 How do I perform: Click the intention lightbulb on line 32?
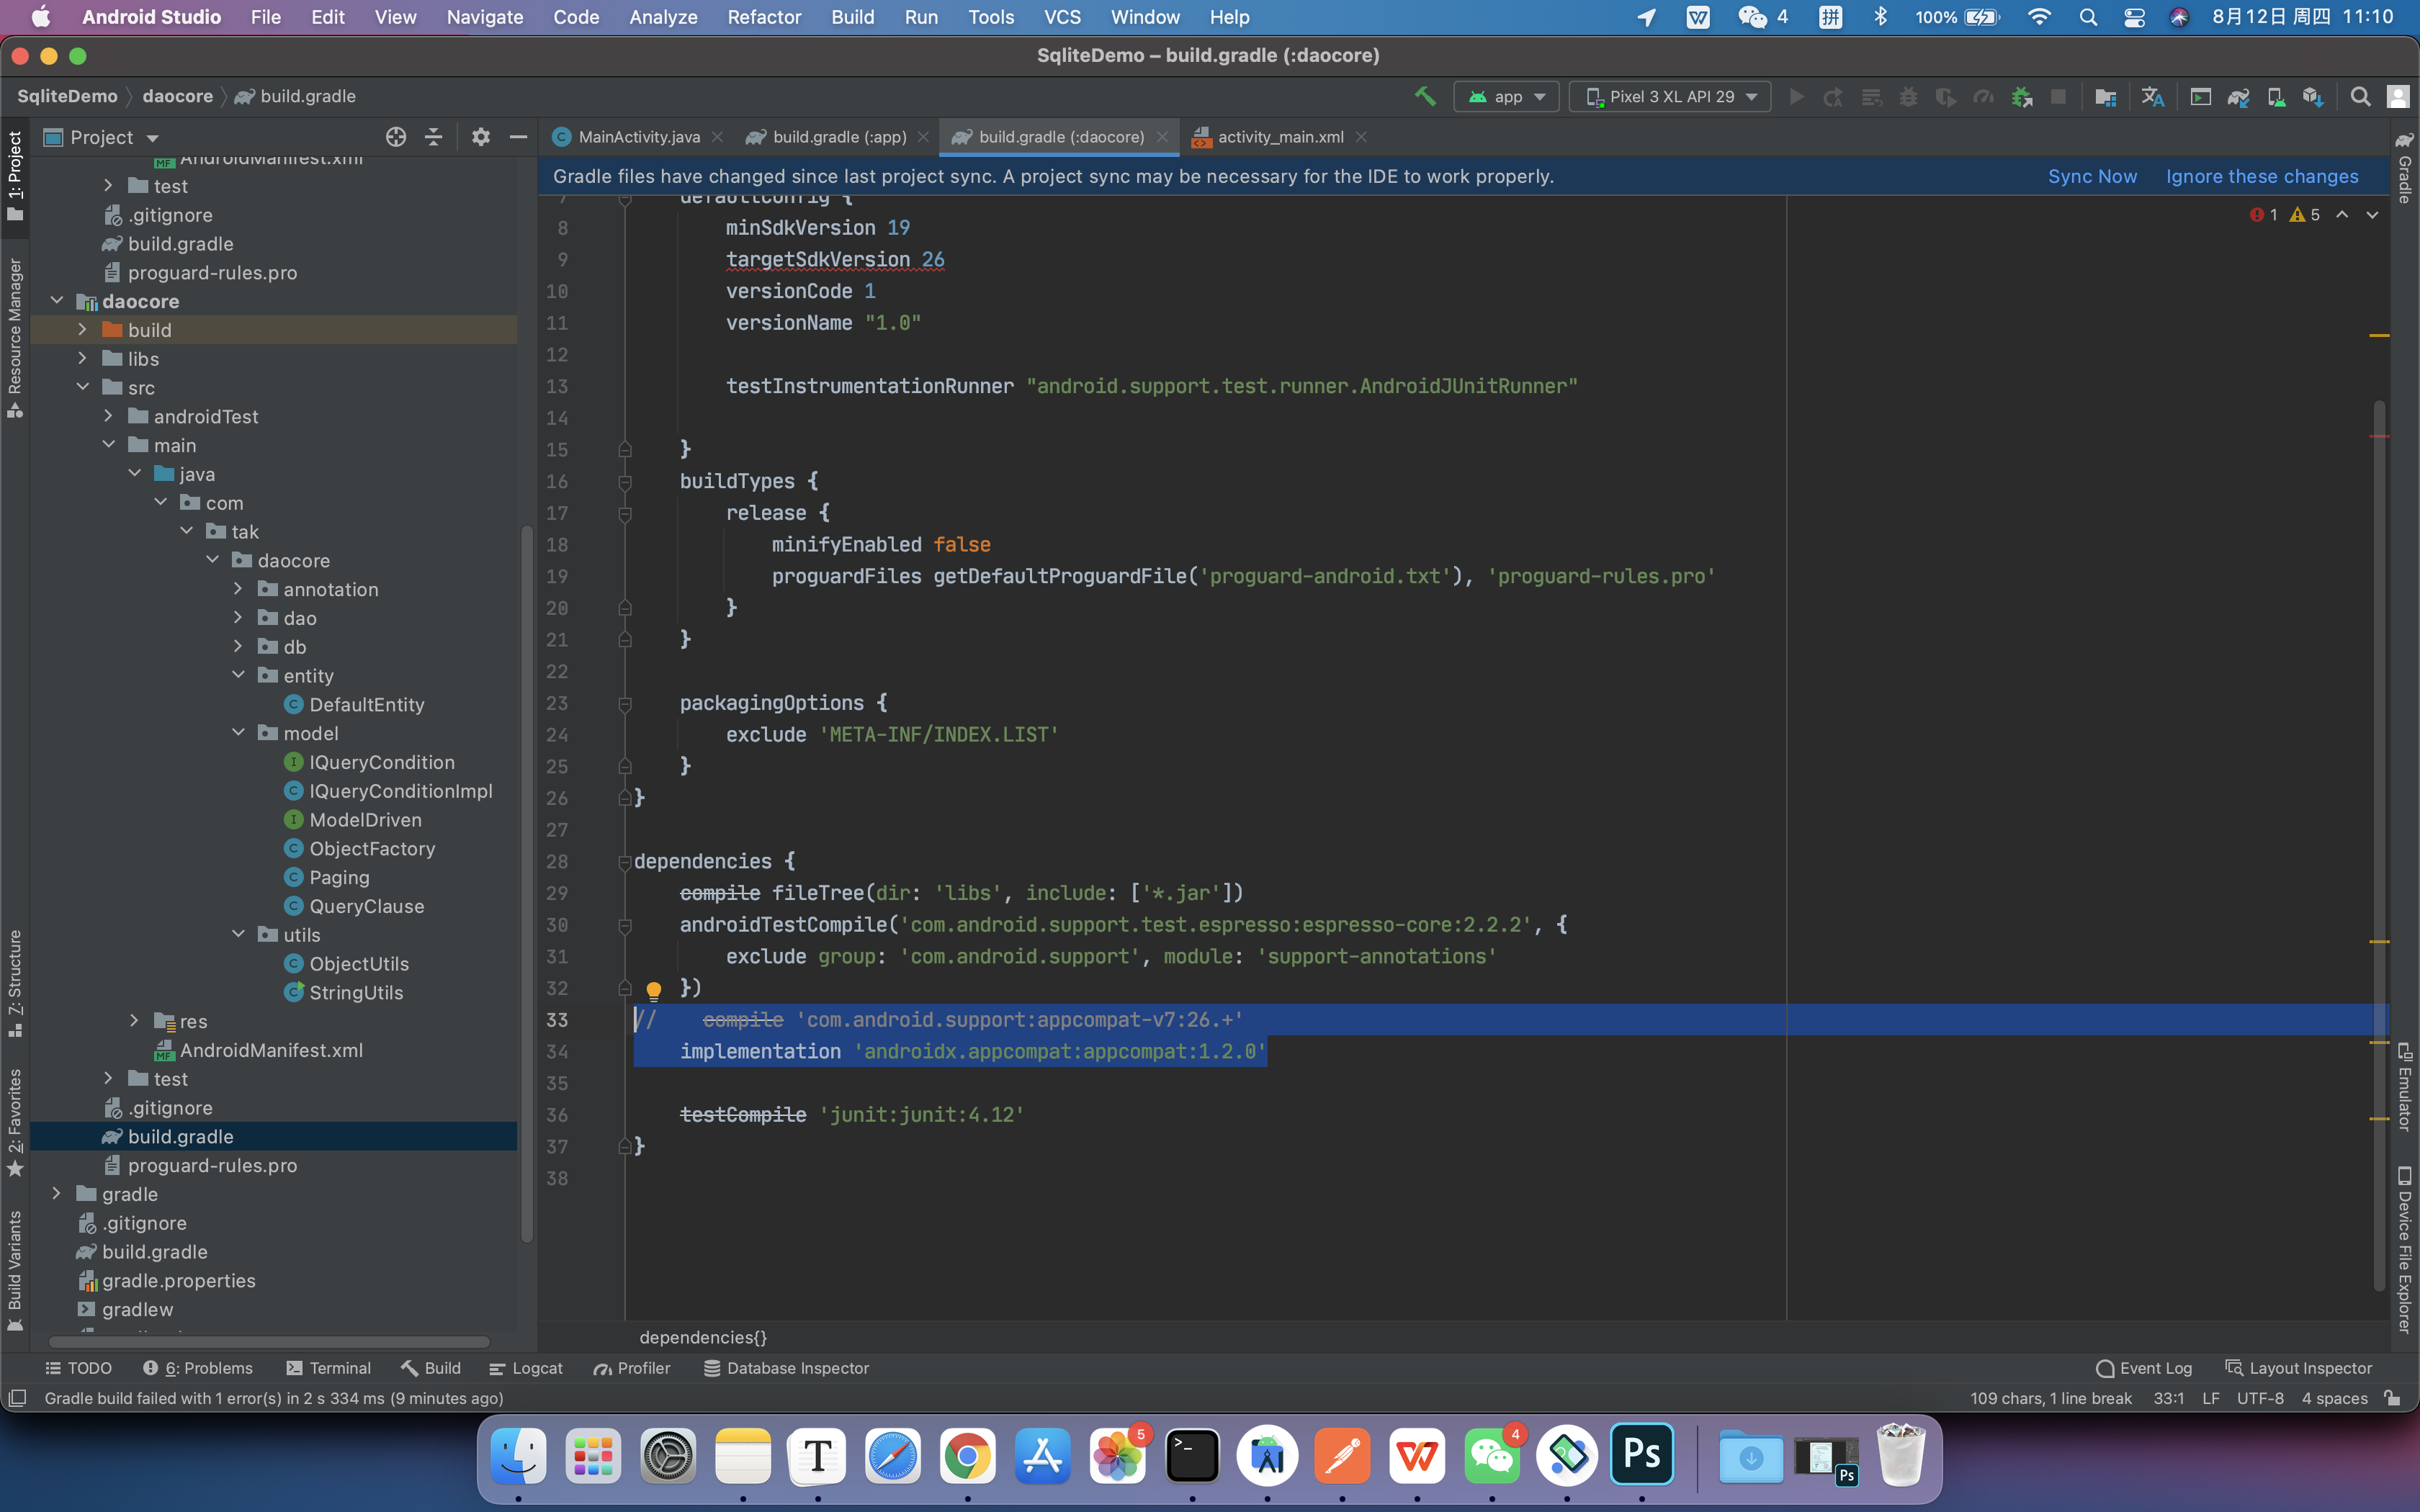pos(653,990)
